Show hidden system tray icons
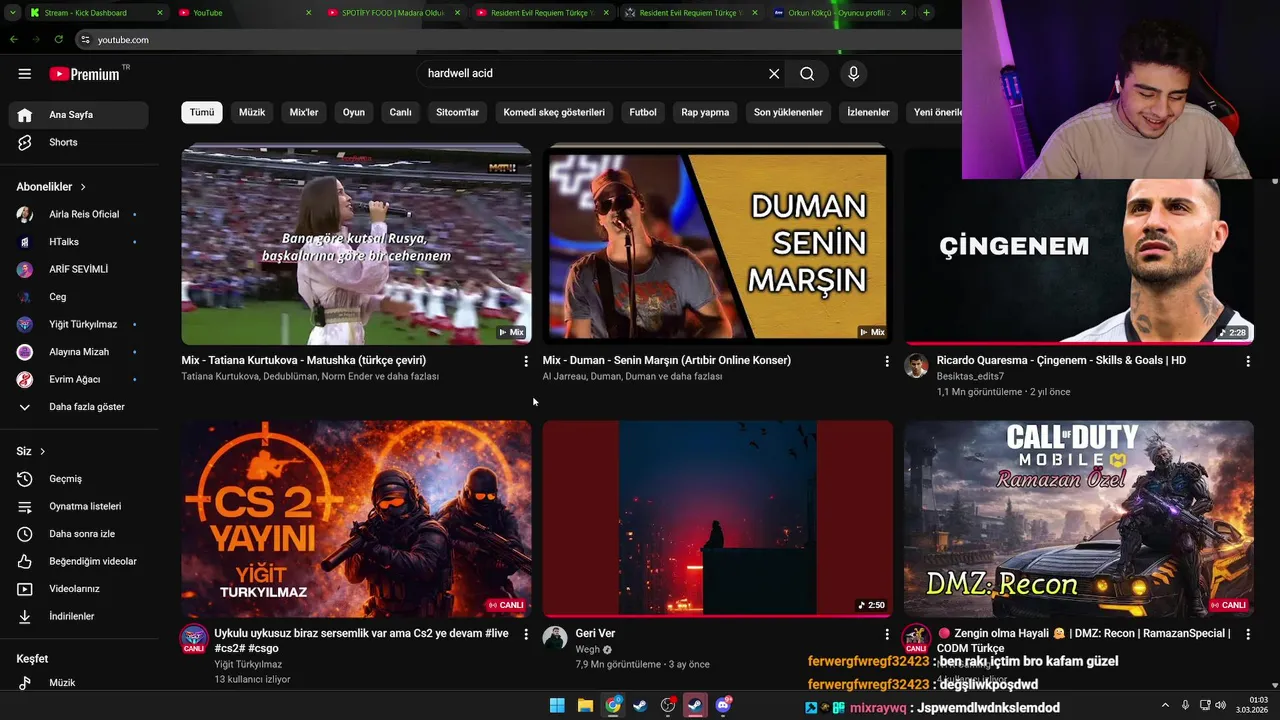 pos(1165,706)
